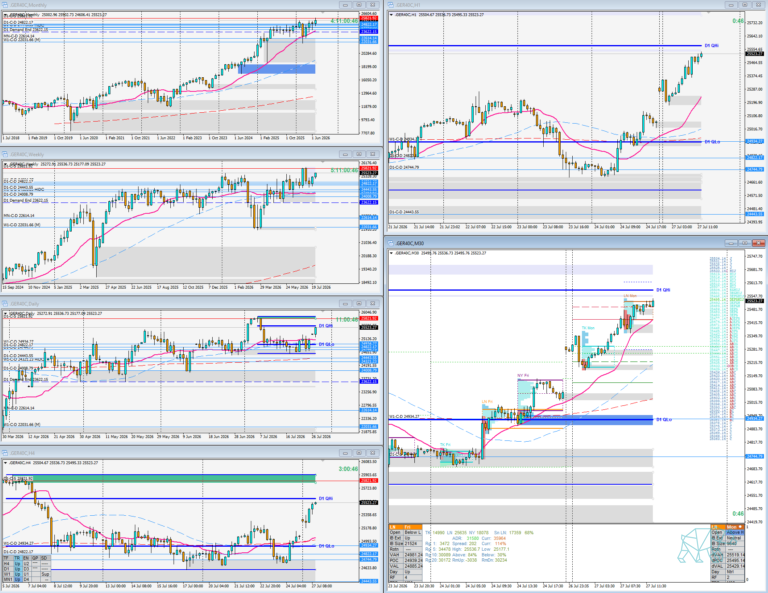Viewport: 768px width, 593px height.
Task: Click the LN Fri session label in M30
Action: pyautogui.click(x=487, y=402)
